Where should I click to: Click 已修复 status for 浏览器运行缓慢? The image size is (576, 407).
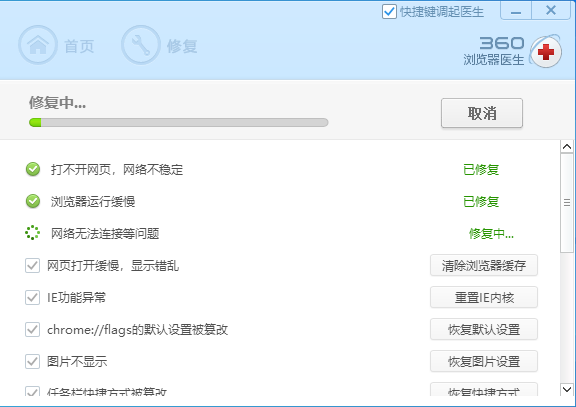481,201
